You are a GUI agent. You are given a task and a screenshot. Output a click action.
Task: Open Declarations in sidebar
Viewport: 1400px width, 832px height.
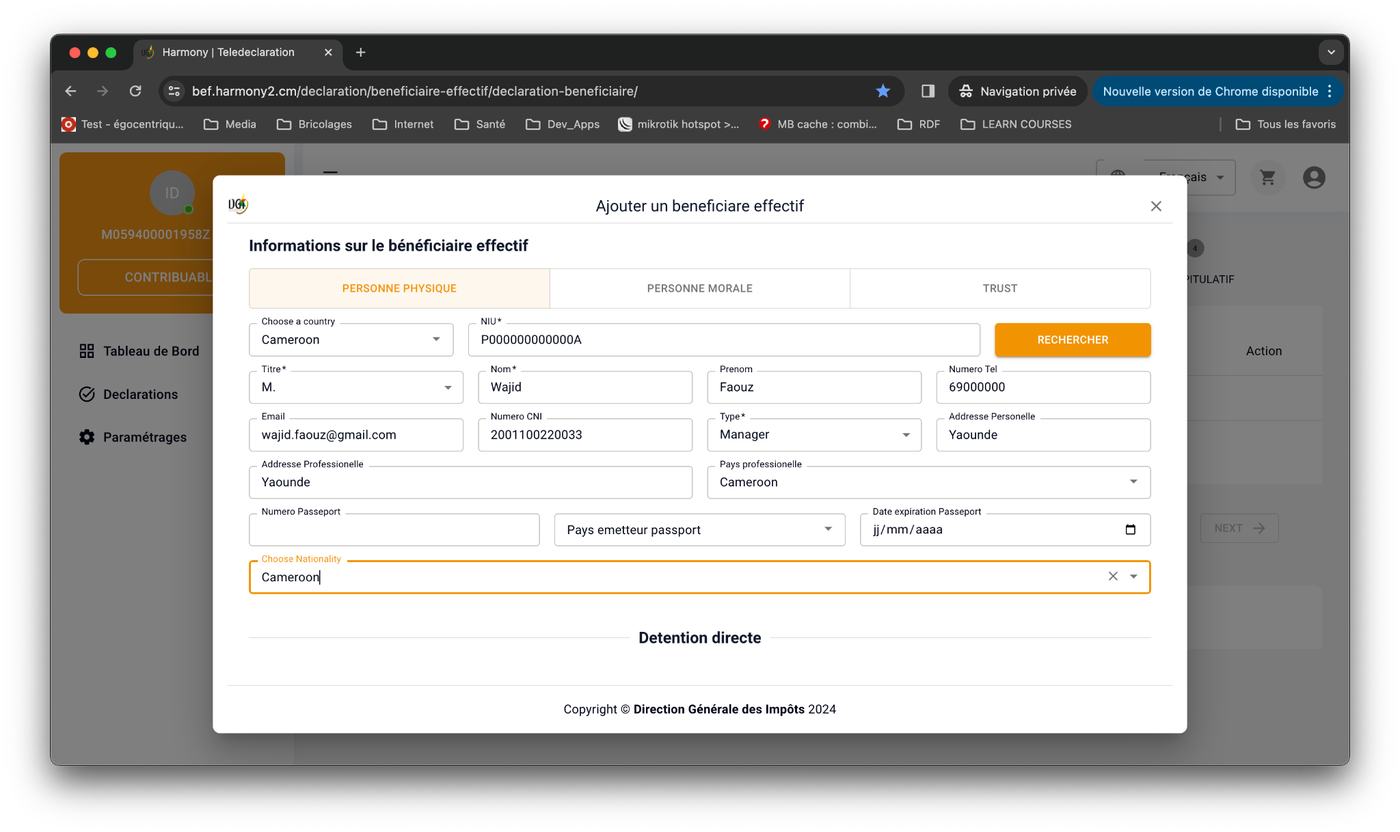[x=128, y=394]
